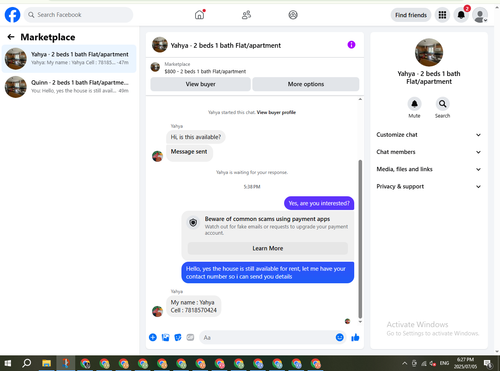This screenshot has width=500, height=371.
Task: Follow the View buyer profile link
Action: tap(276, 112)
